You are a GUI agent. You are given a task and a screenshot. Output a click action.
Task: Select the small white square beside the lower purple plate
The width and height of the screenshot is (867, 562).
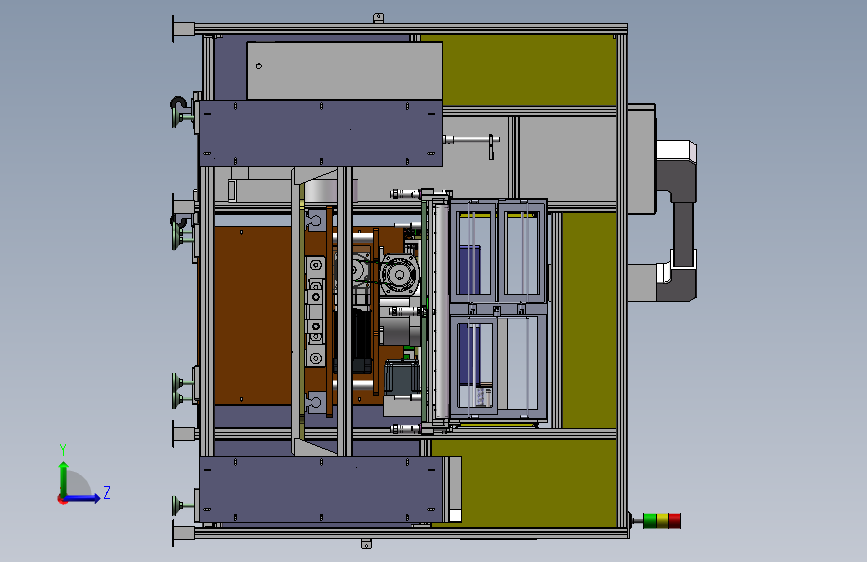click(455, 516)
